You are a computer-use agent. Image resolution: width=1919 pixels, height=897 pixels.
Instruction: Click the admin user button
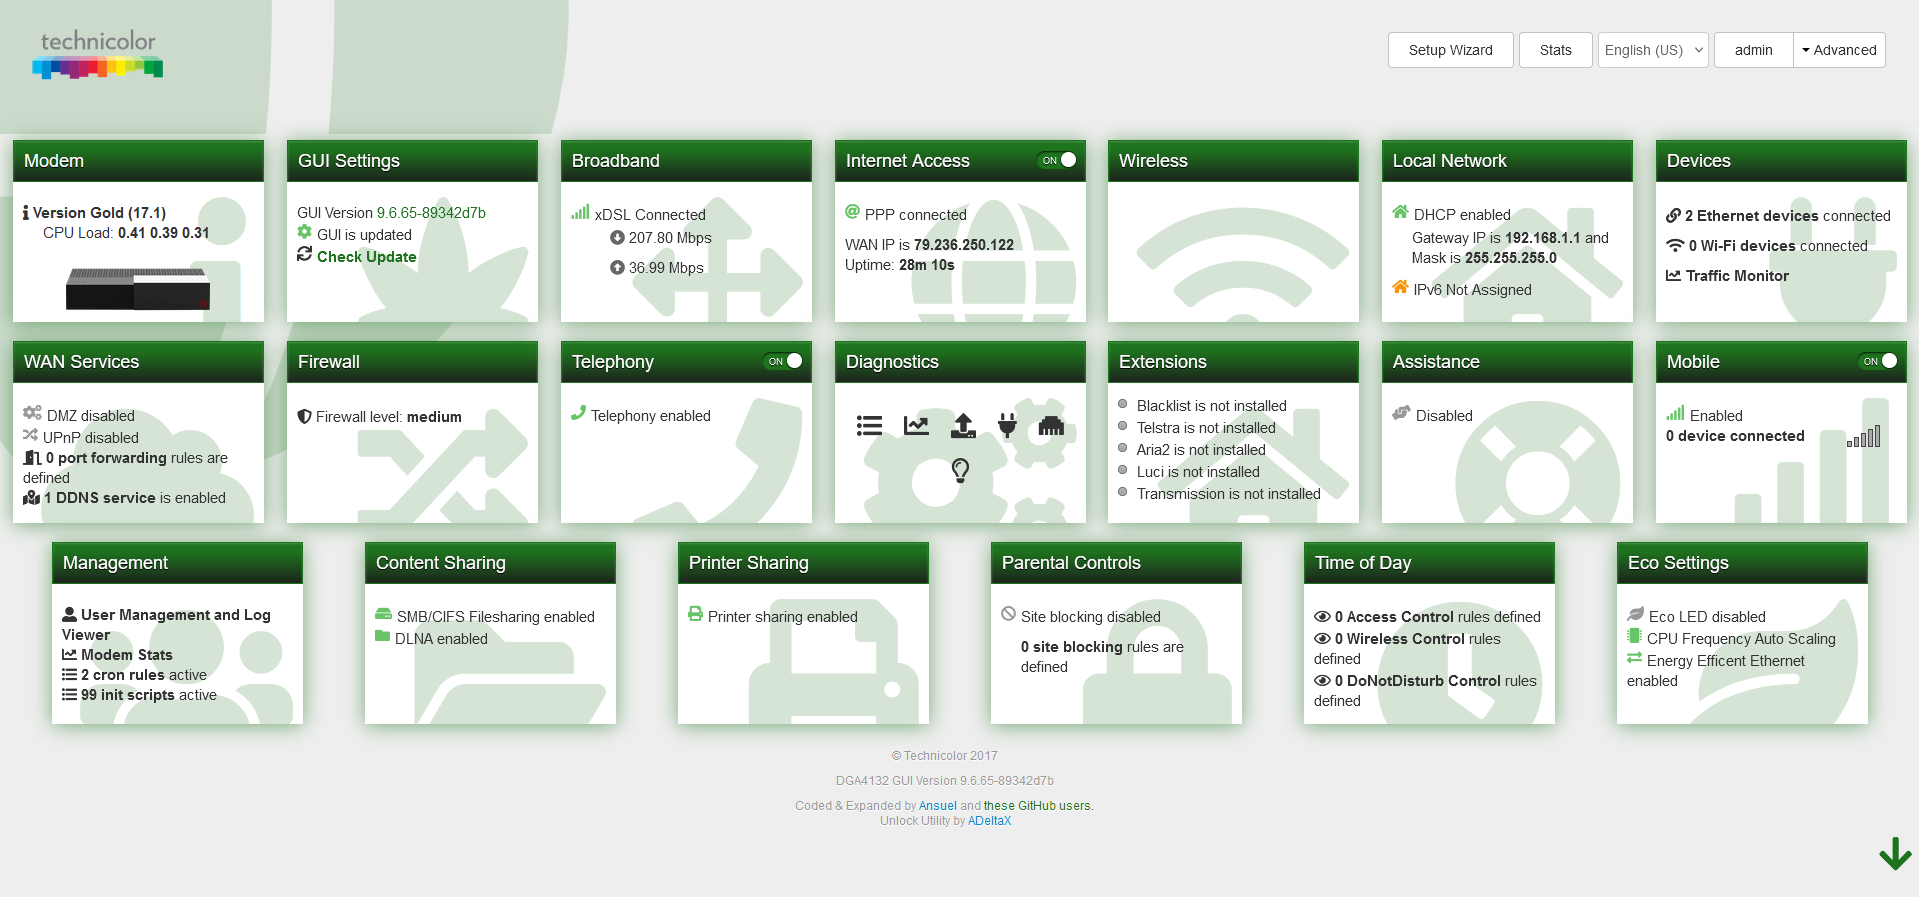pos(1754,50)
